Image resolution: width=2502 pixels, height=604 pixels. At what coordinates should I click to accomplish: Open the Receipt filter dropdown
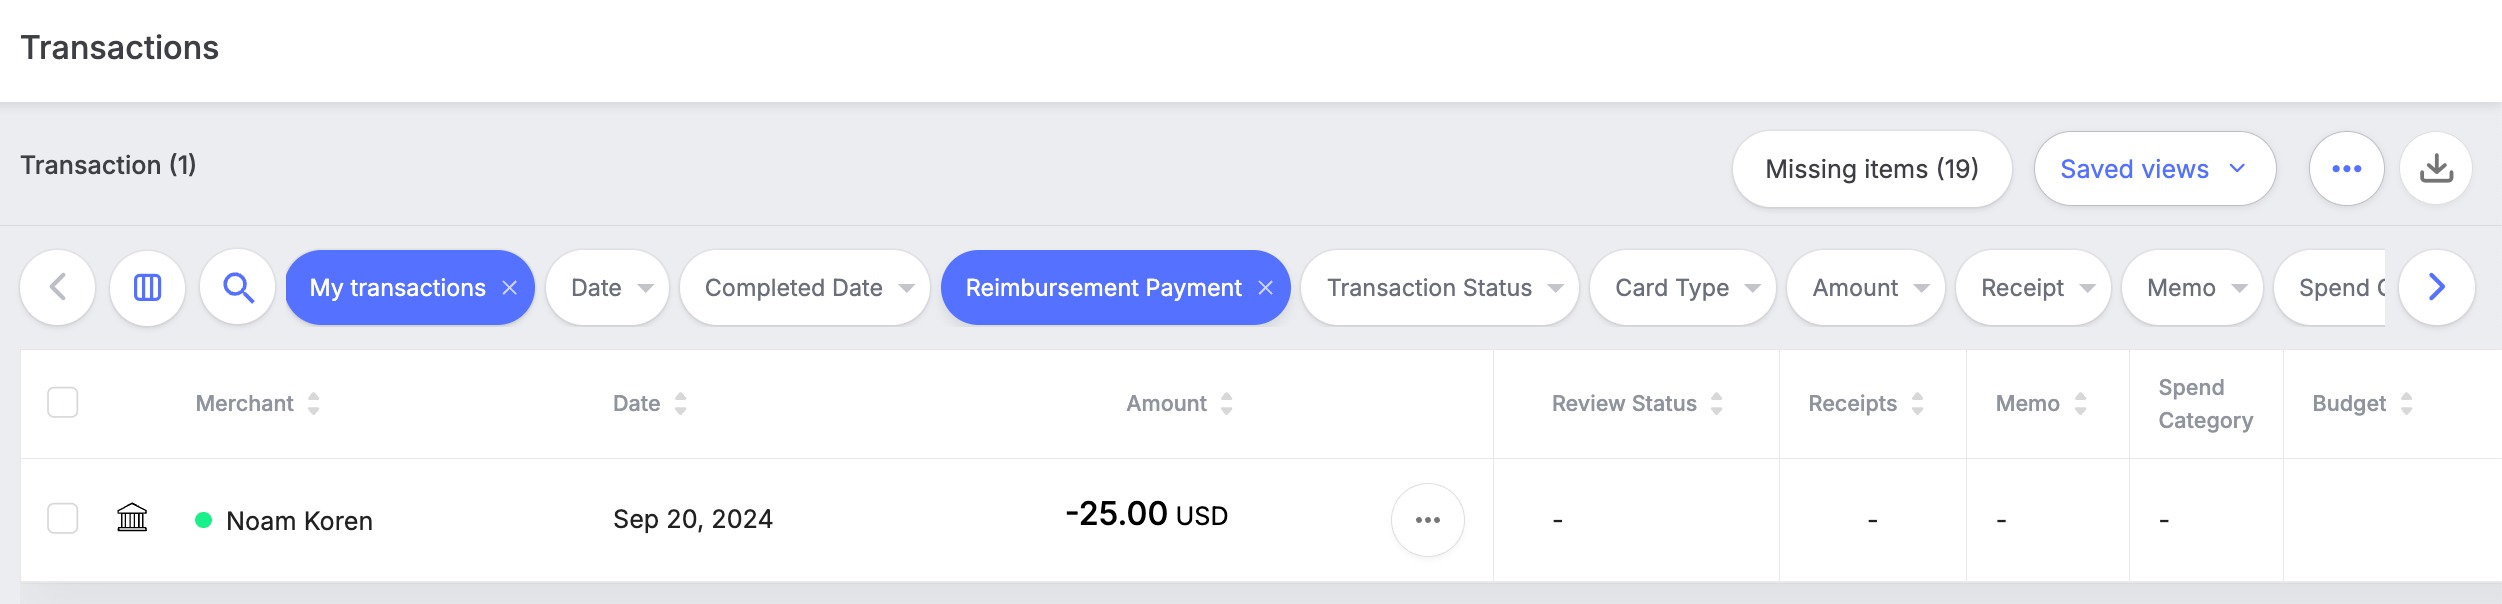[2033, 288]
